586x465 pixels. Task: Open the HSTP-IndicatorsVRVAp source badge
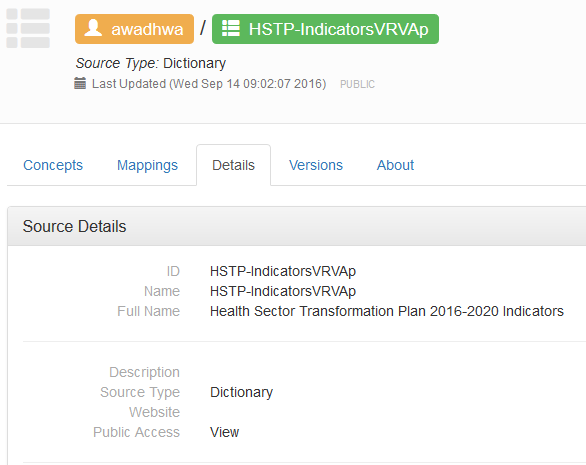(325, 29)
